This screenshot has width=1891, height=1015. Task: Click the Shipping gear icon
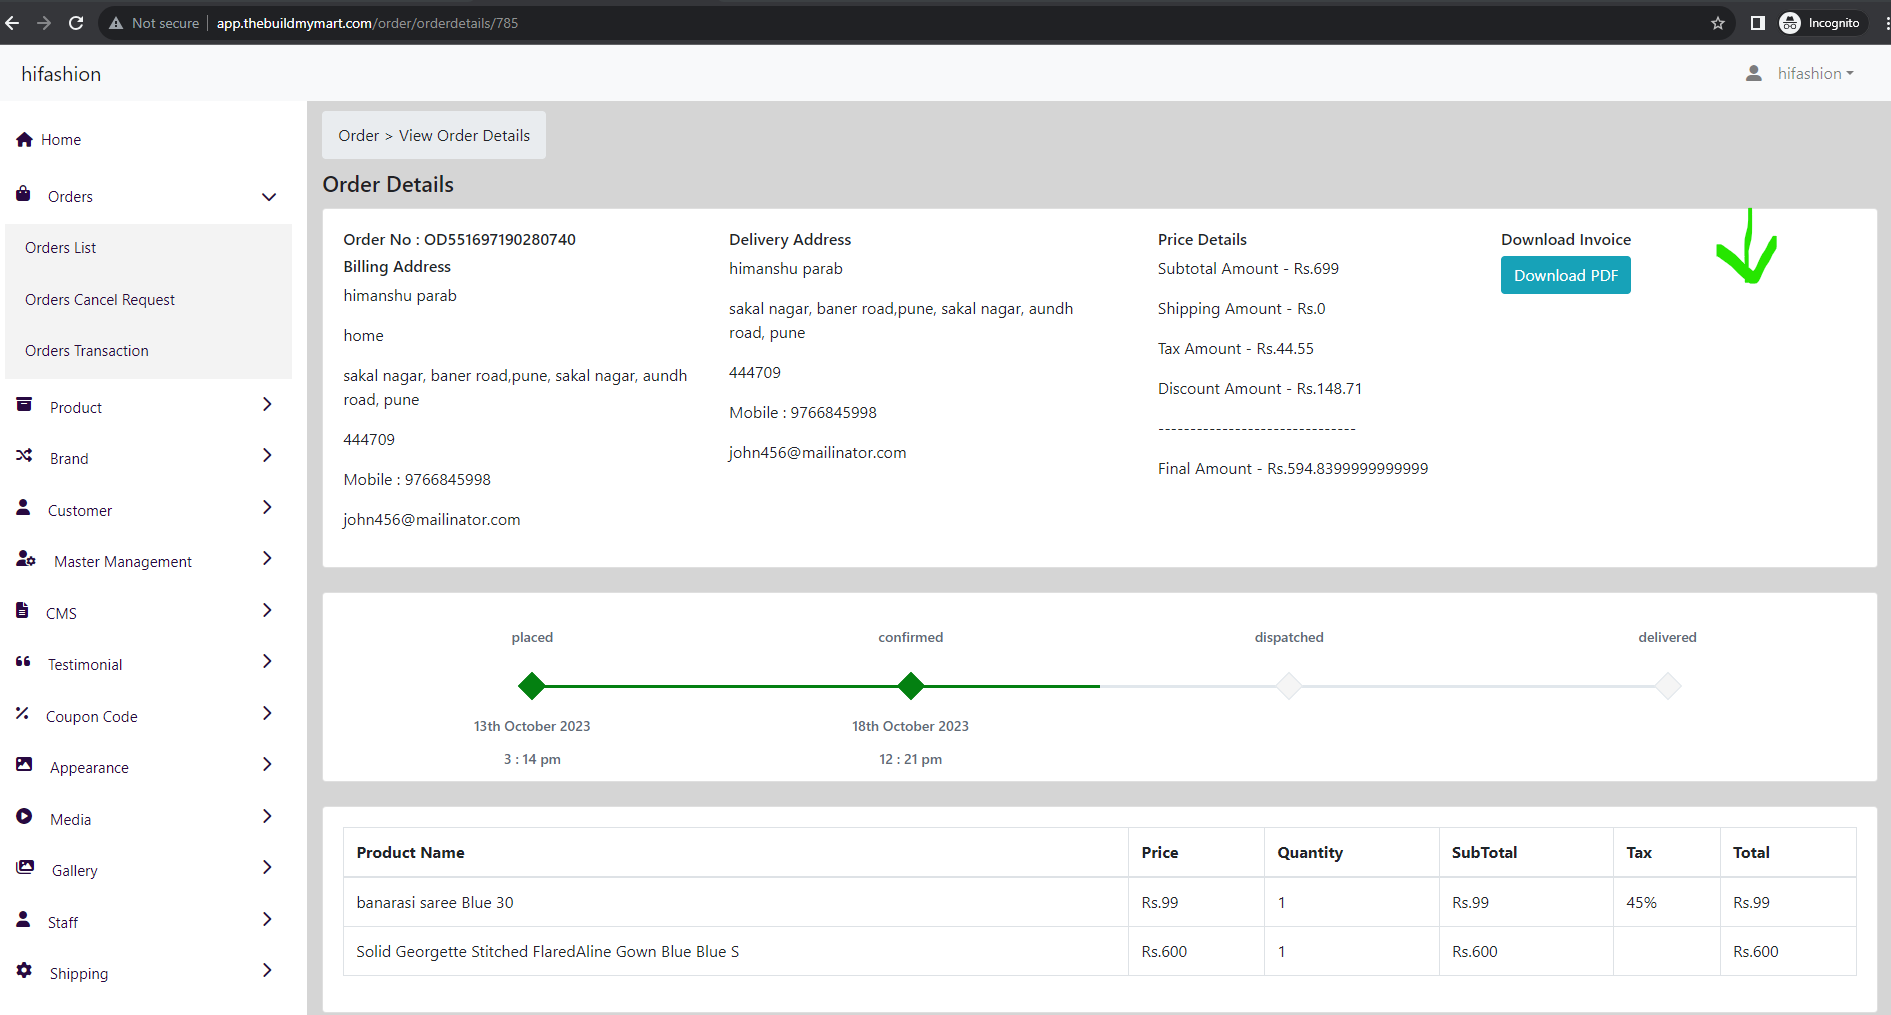[x=24, y=970]
